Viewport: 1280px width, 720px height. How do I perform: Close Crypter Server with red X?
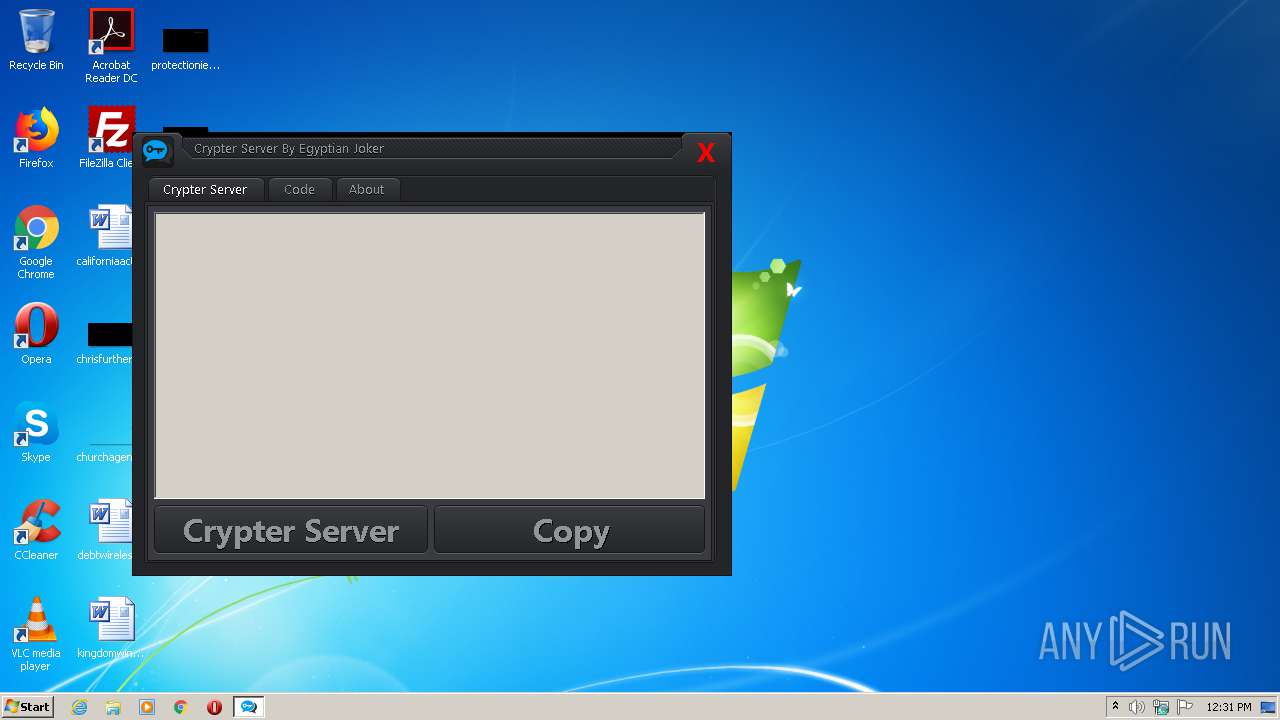click(x=706, y=153)
